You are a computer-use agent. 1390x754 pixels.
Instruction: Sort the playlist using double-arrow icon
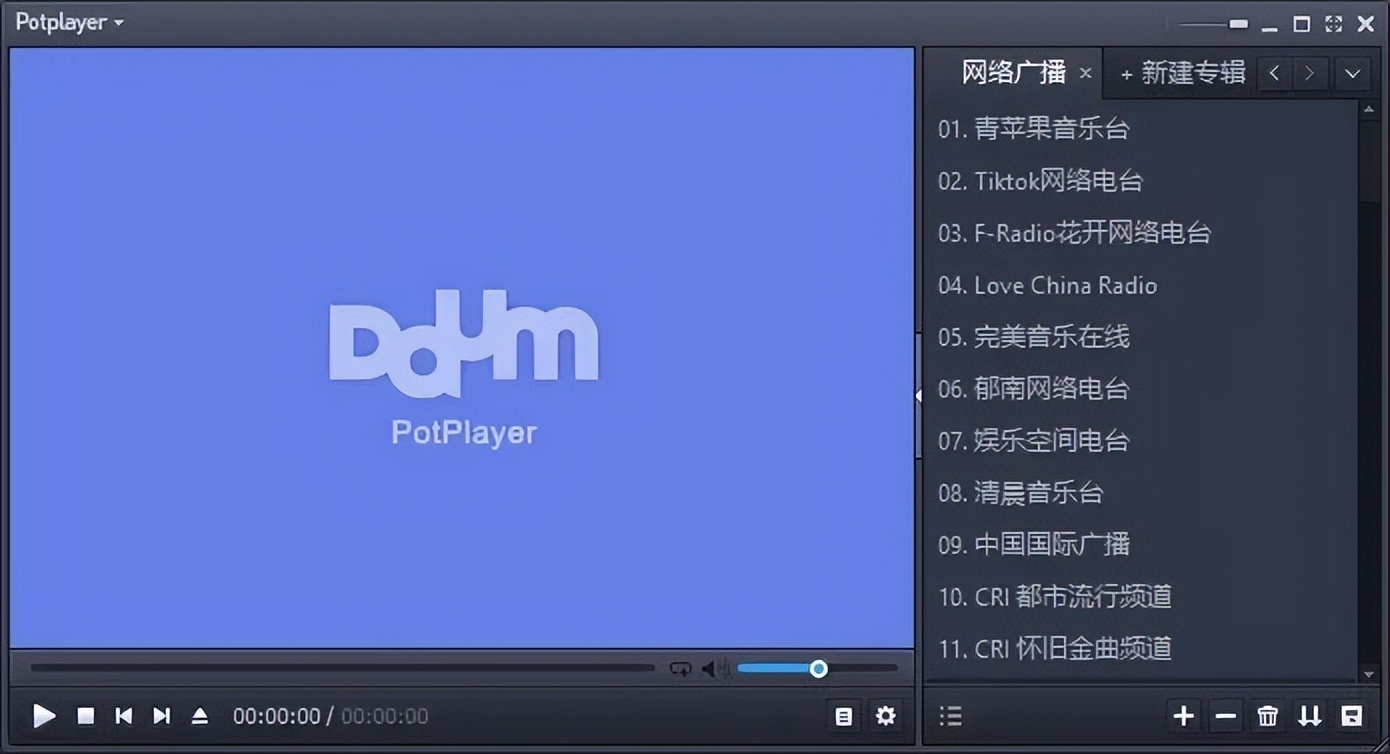1310,716
